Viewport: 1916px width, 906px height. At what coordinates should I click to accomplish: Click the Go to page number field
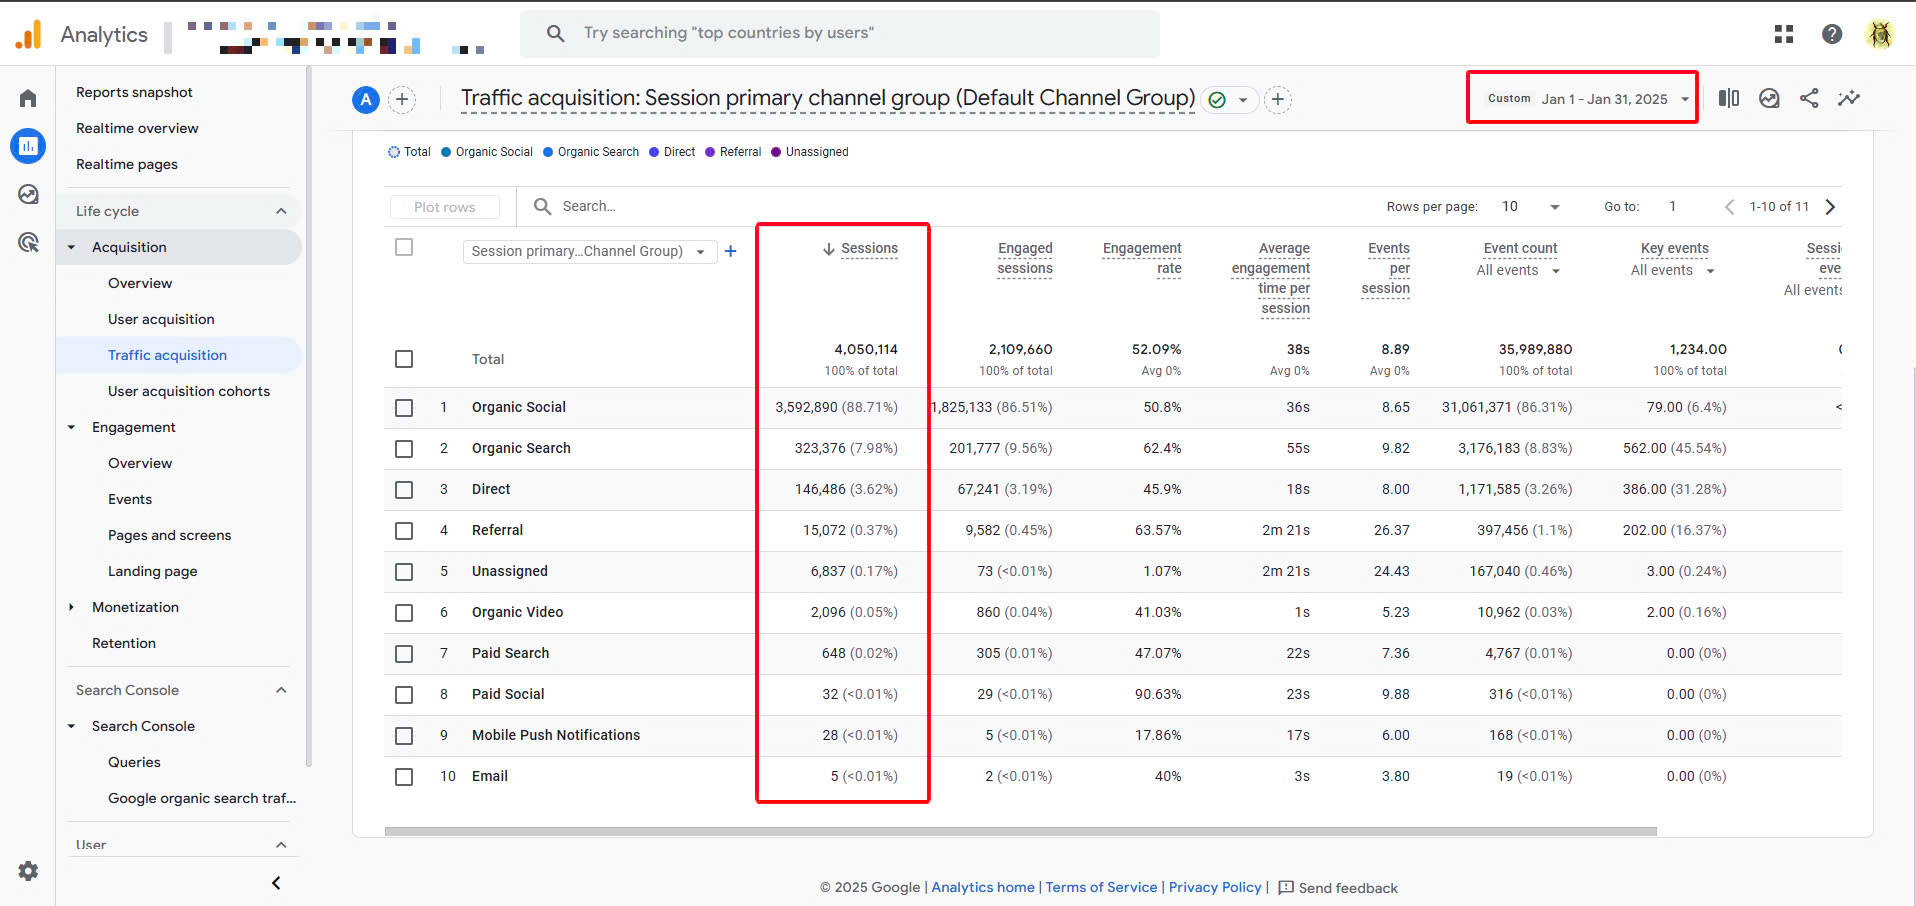click(1672, 207)
